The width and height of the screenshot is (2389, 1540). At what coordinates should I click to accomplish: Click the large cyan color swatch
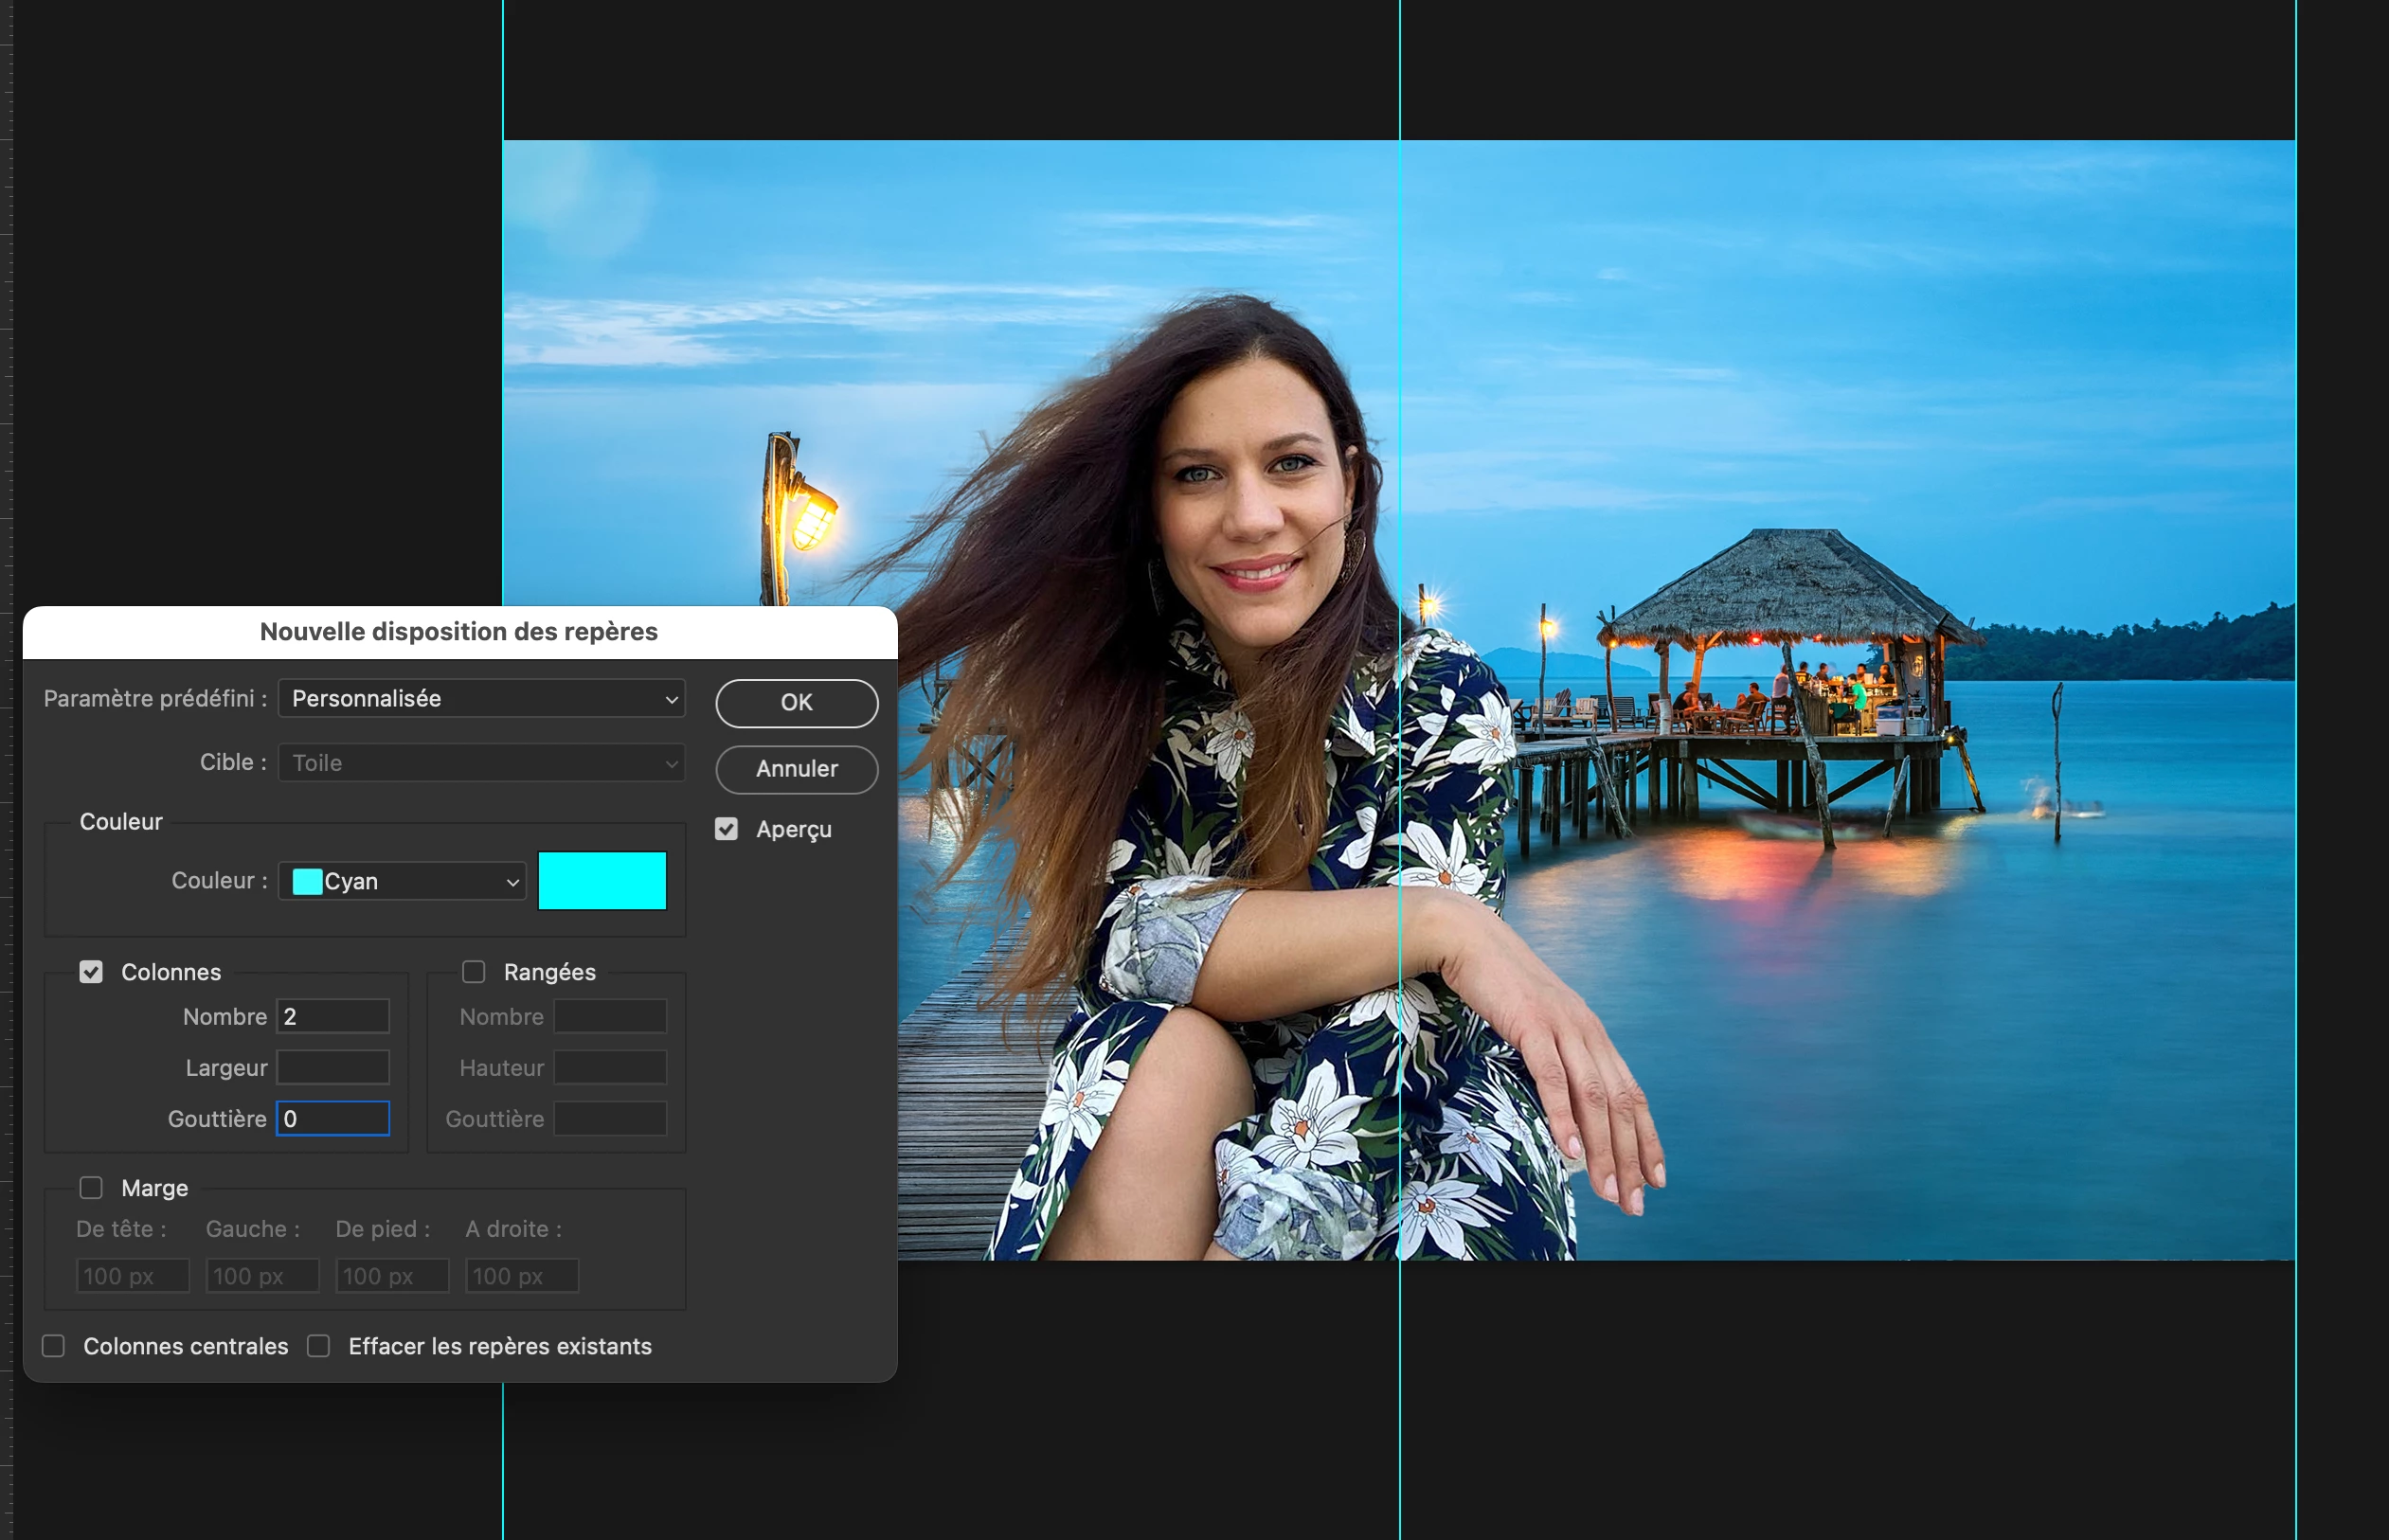point(602,881)
